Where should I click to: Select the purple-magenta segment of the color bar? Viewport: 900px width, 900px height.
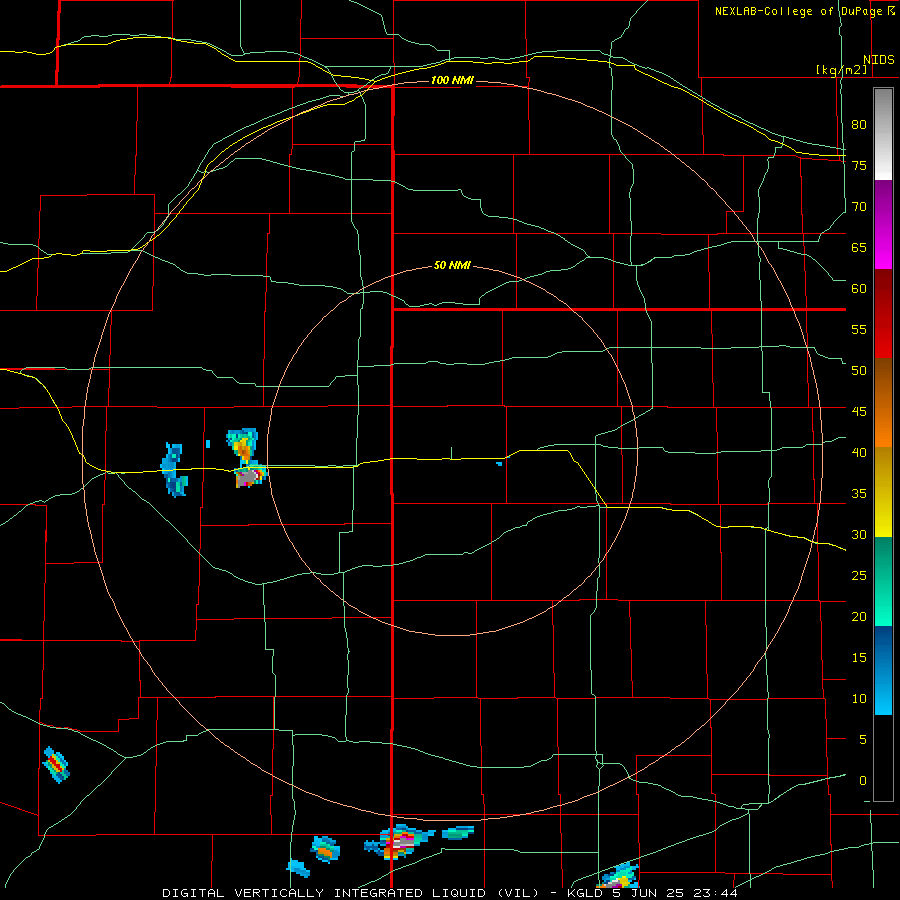pyautogui.click(x=883, y=224)
